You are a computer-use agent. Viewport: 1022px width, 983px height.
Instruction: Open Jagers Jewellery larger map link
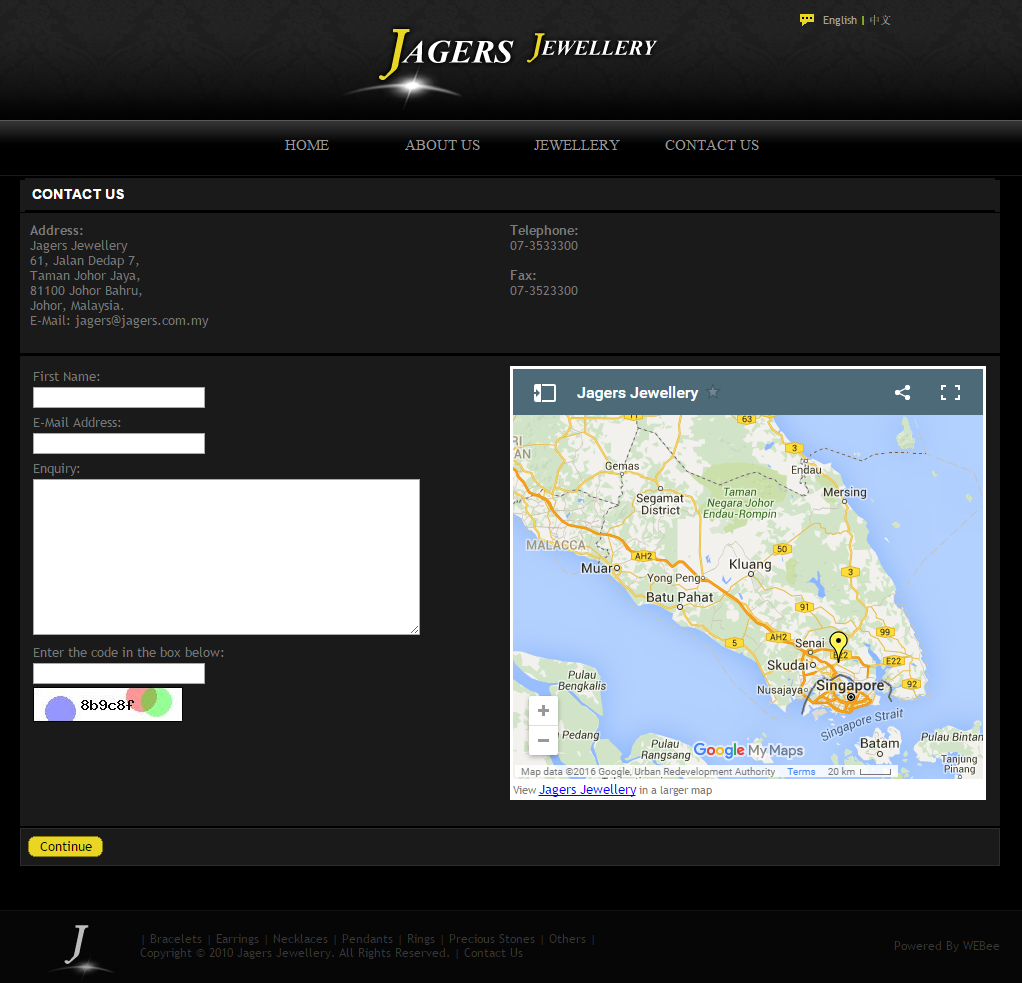pos(587,789)
